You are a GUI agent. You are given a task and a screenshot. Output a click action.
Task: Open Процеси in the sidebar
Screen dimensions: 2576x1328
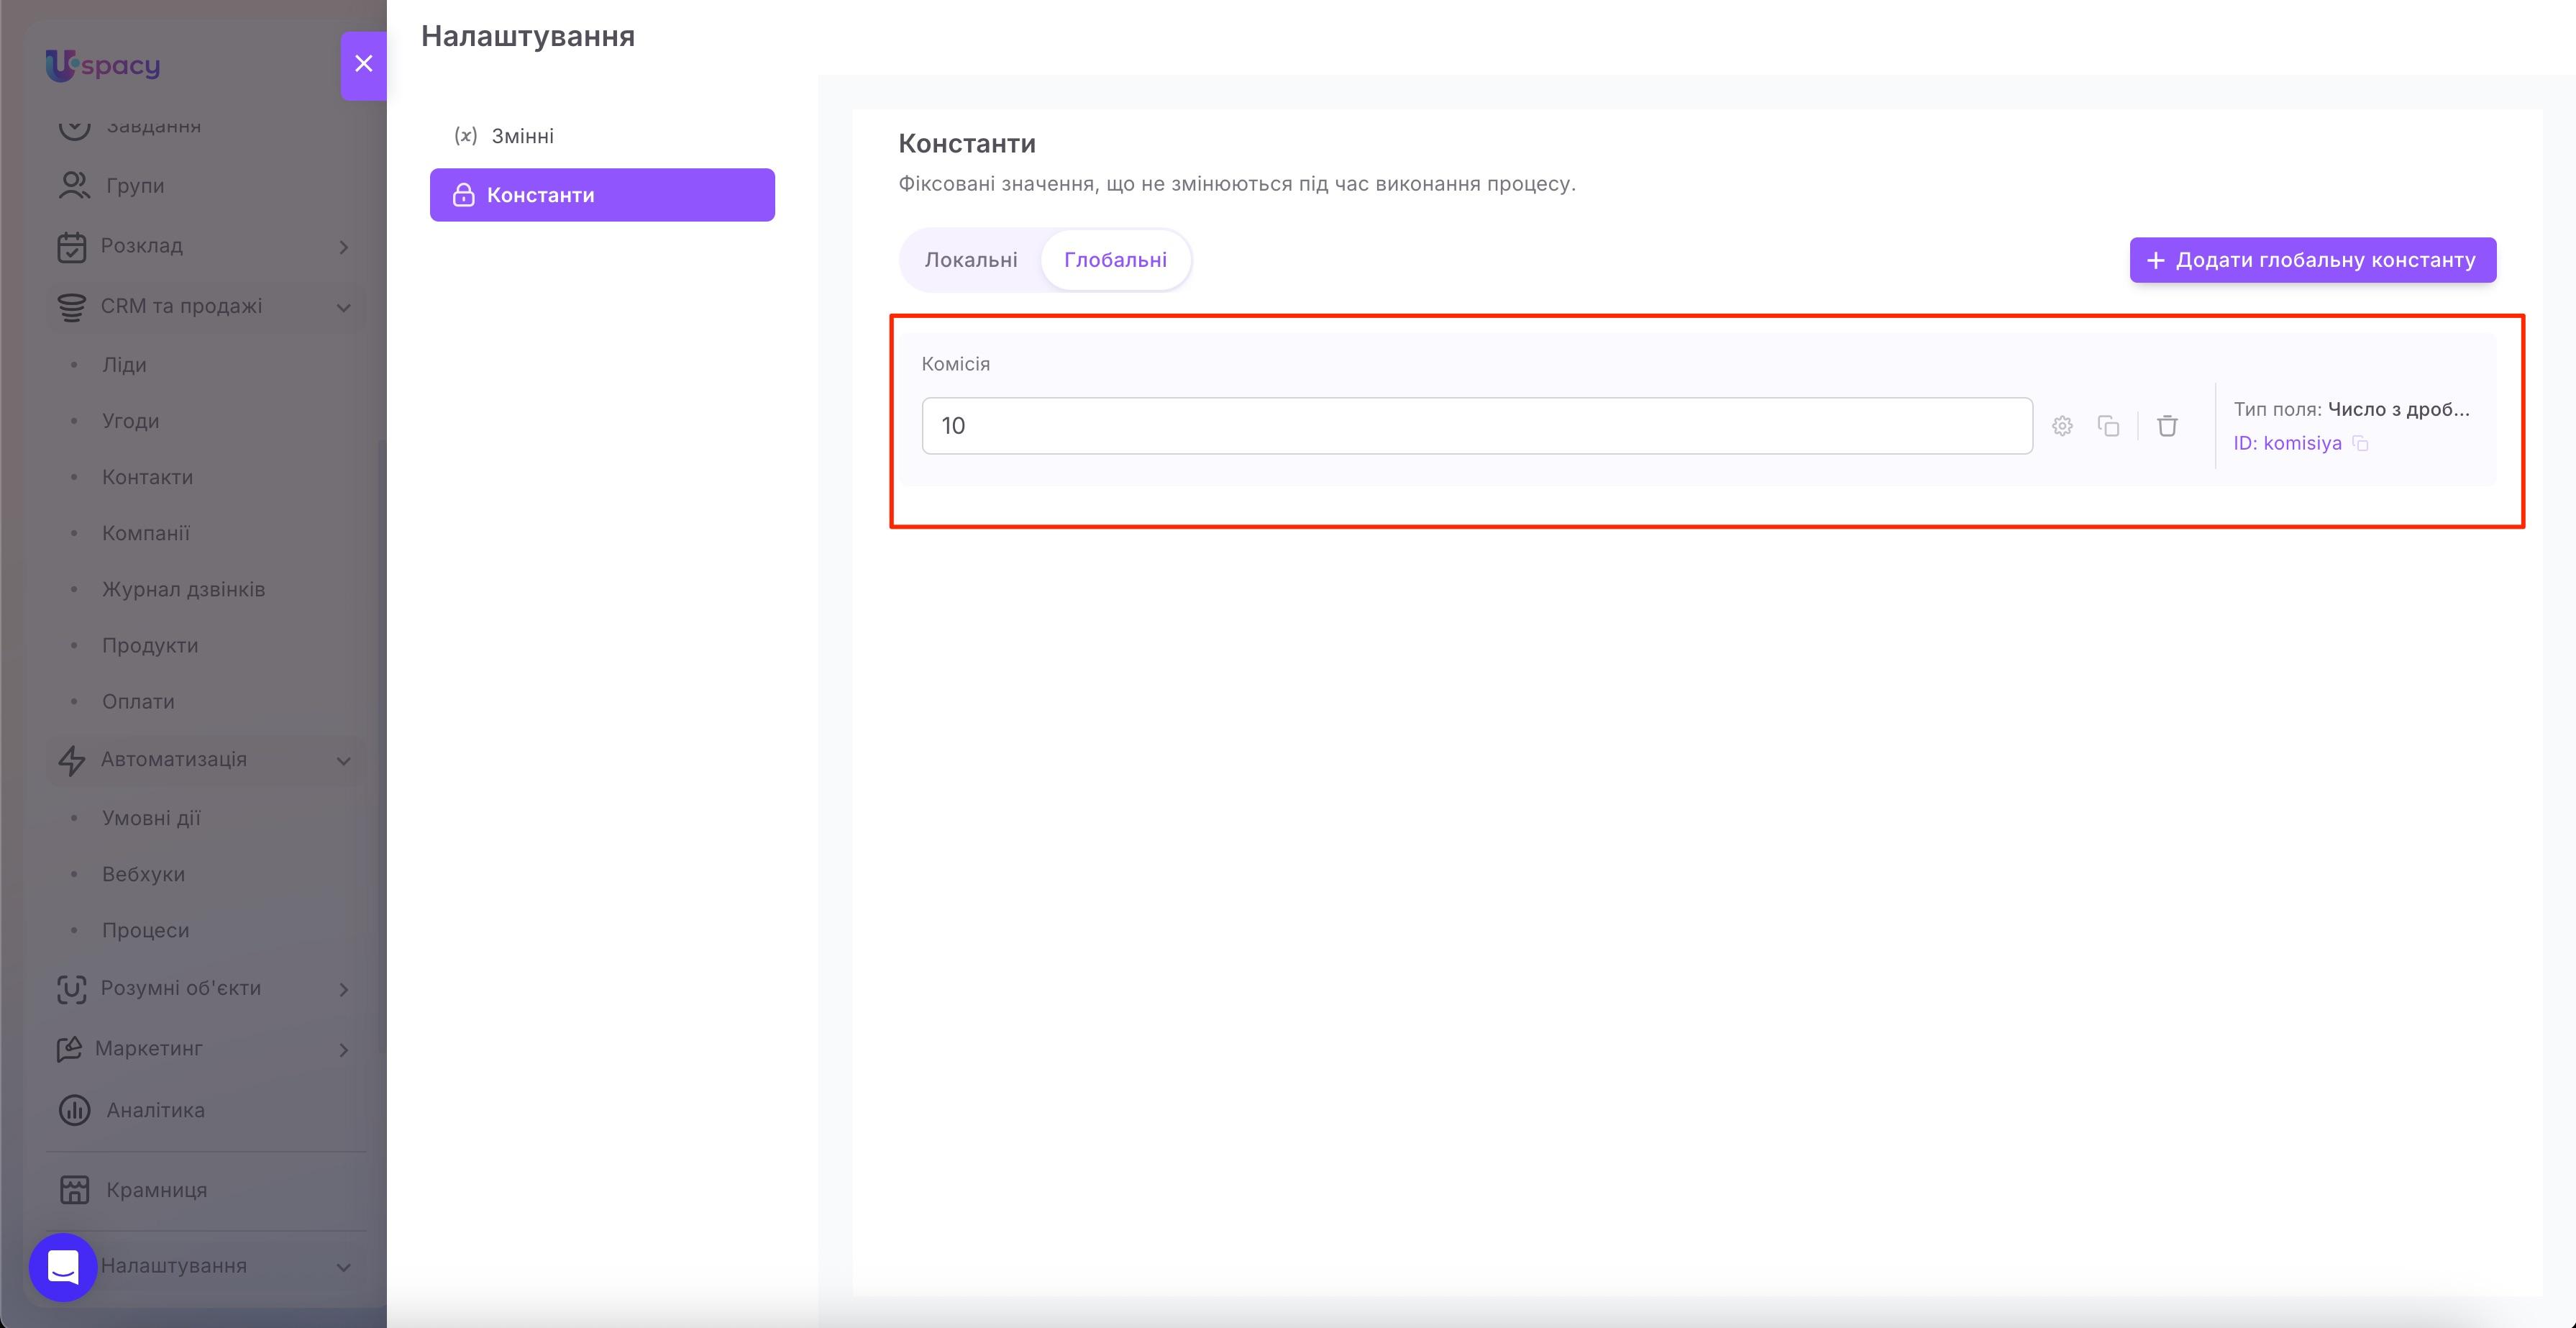tap(145, 930)
